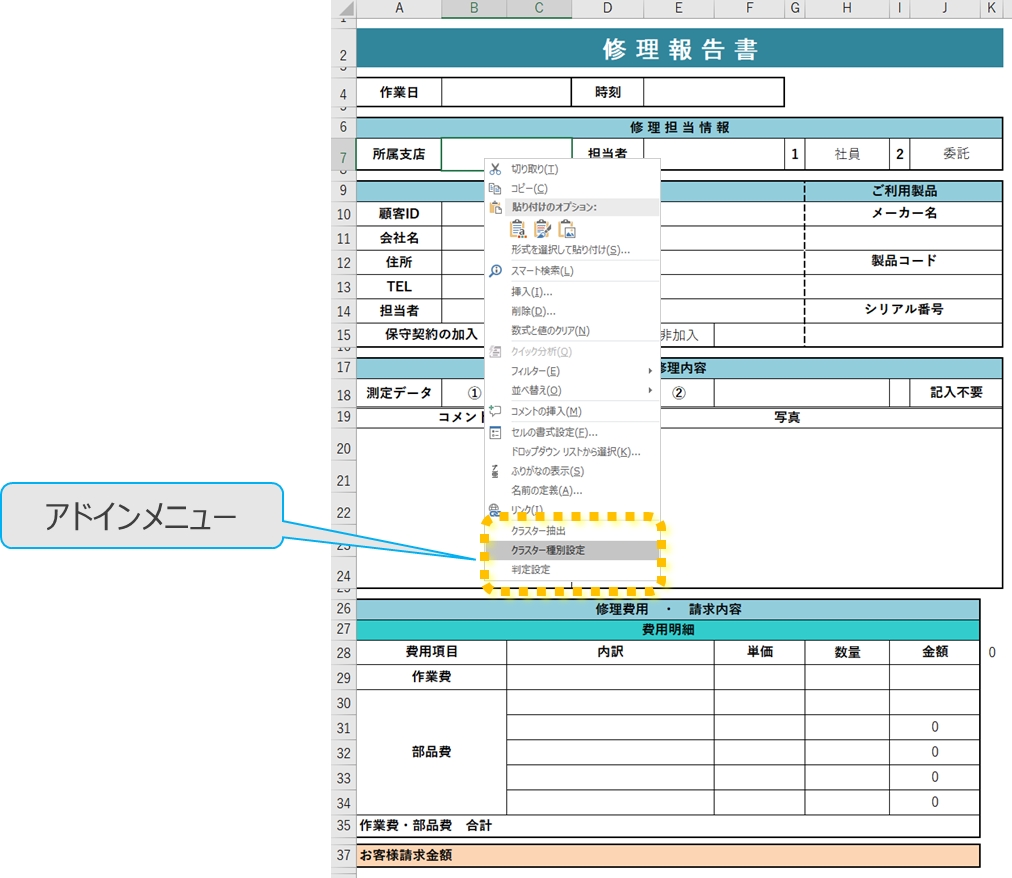Select 判定設定 add-in menu item
Screen dimensions: 1012x878
[x=530, y=570]
